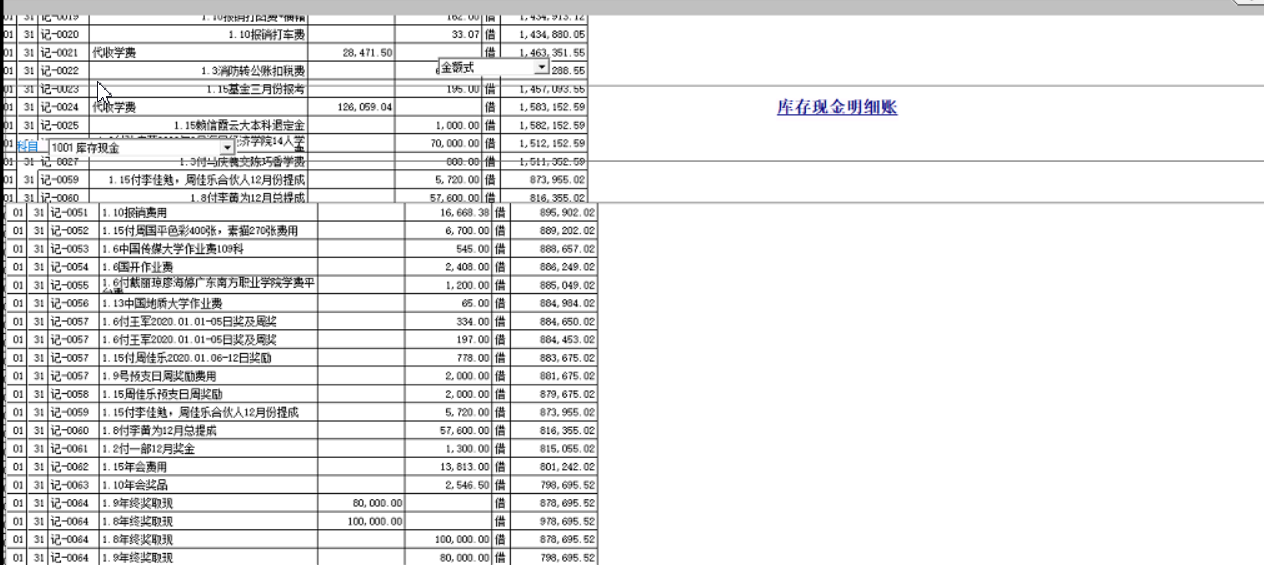Click credit amount 1,300.00
The width and height of the screenshot is (1264, 565).
point(468,448)
